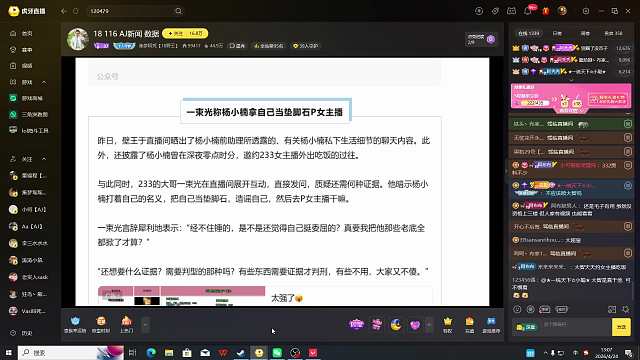The height and width of the screenshot is (360, 640).
Task: Collapse the 关注 followed list chevron
Action: tap(44, 159)
